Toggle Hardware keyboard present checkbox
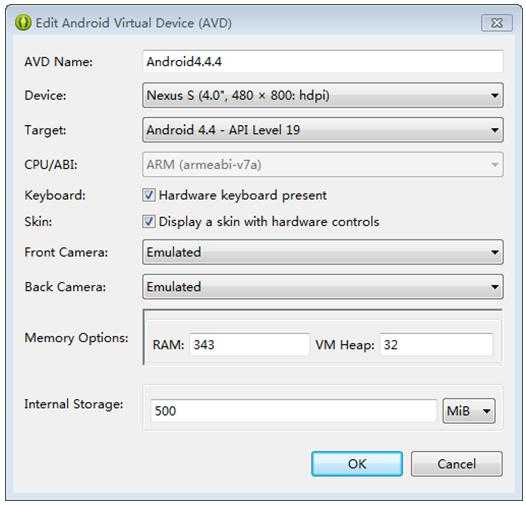The image size is (526, 505). (x=149, y=195)
